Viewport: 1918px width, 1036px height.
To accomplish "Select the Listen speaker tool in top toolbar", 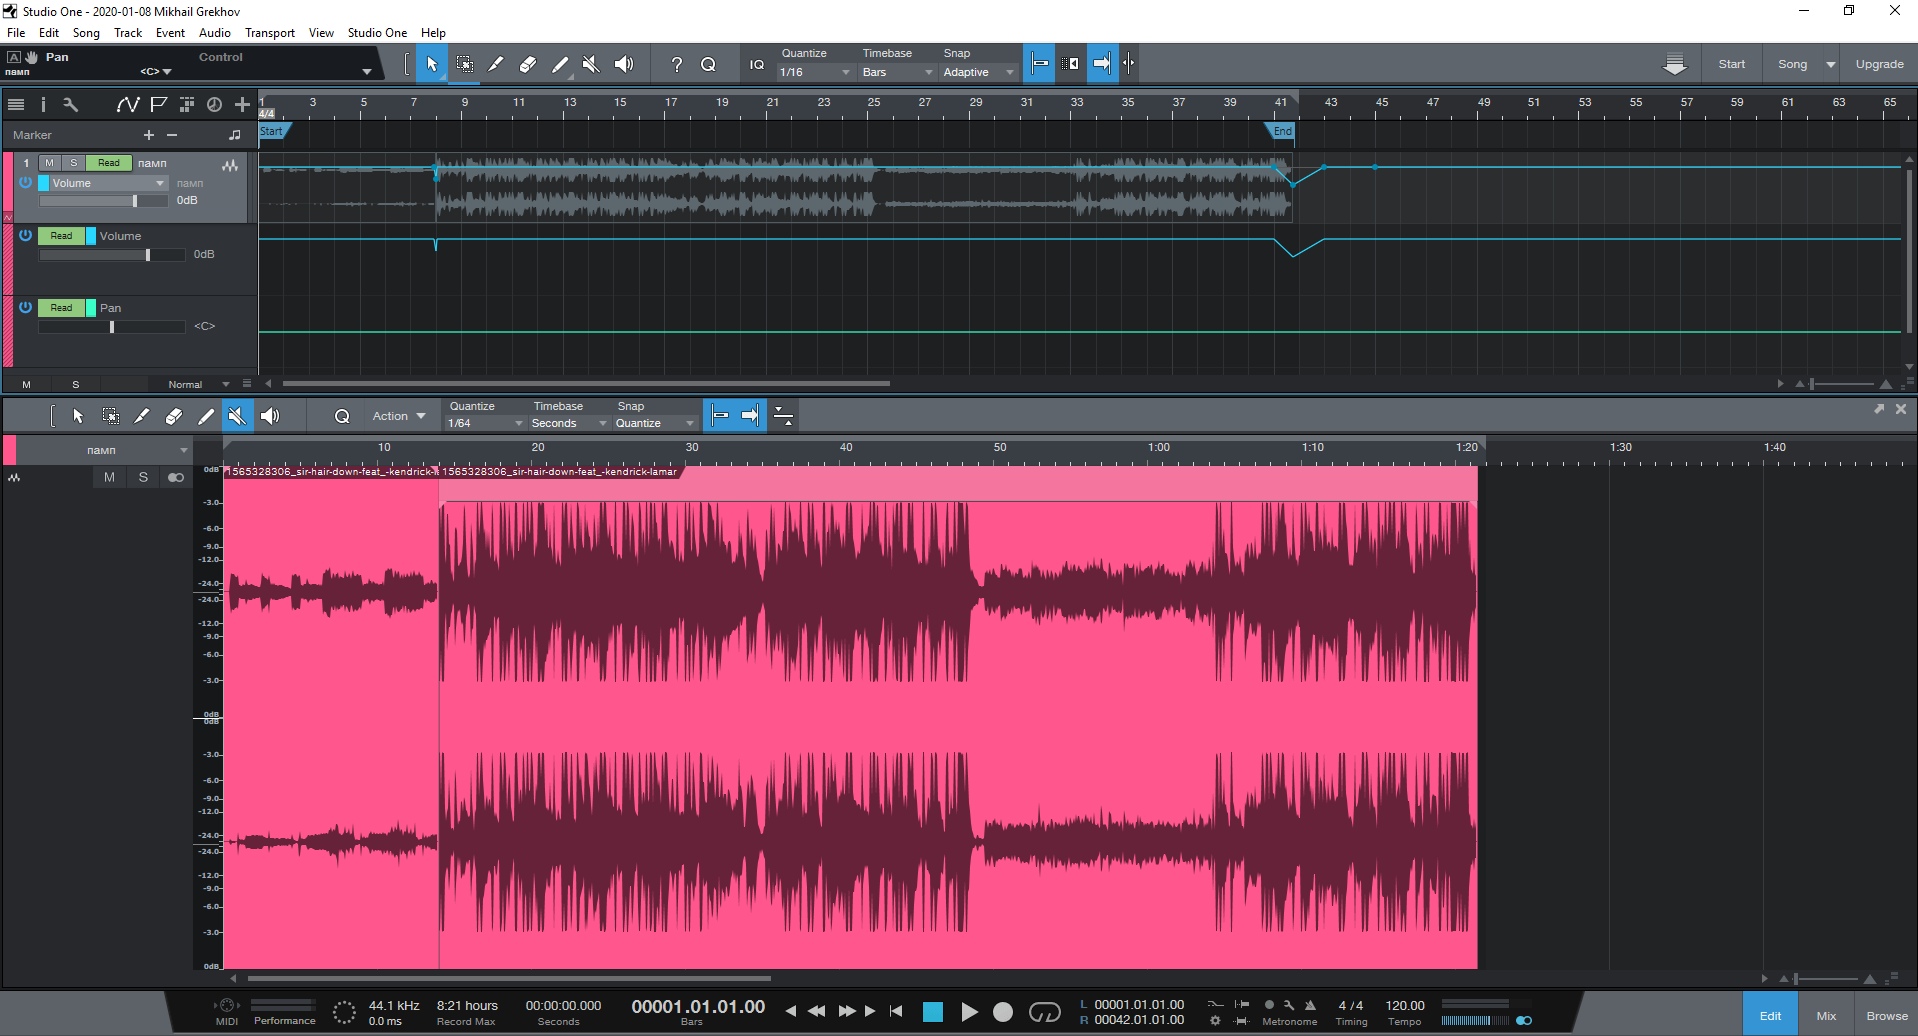I will click(x=624, y=64).
